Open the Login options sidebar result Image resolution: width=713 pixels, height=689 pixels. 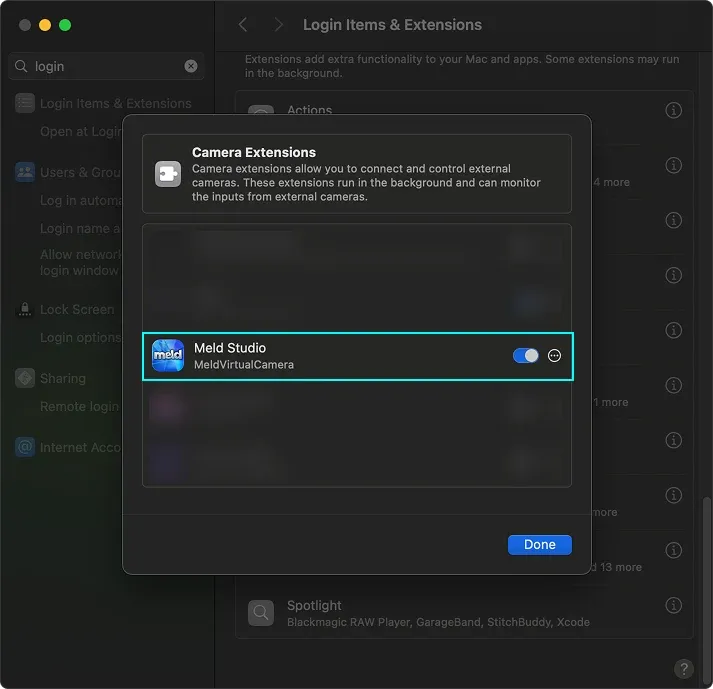click(x=81, y=337)
